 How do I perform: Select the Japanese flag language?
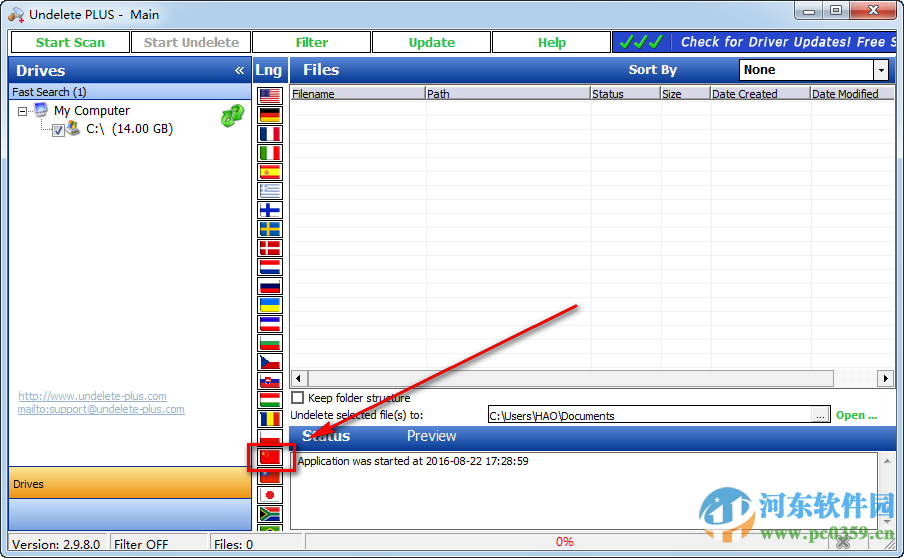point(270,495)
